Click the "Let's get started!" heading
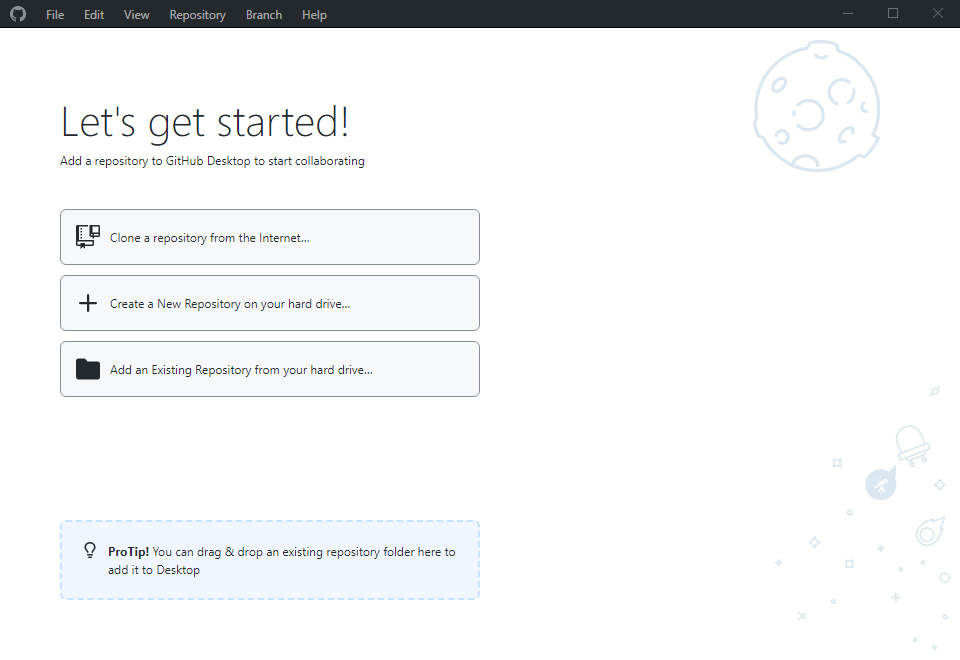The height and width of the screenshot is (660, 960). [204, 122]
